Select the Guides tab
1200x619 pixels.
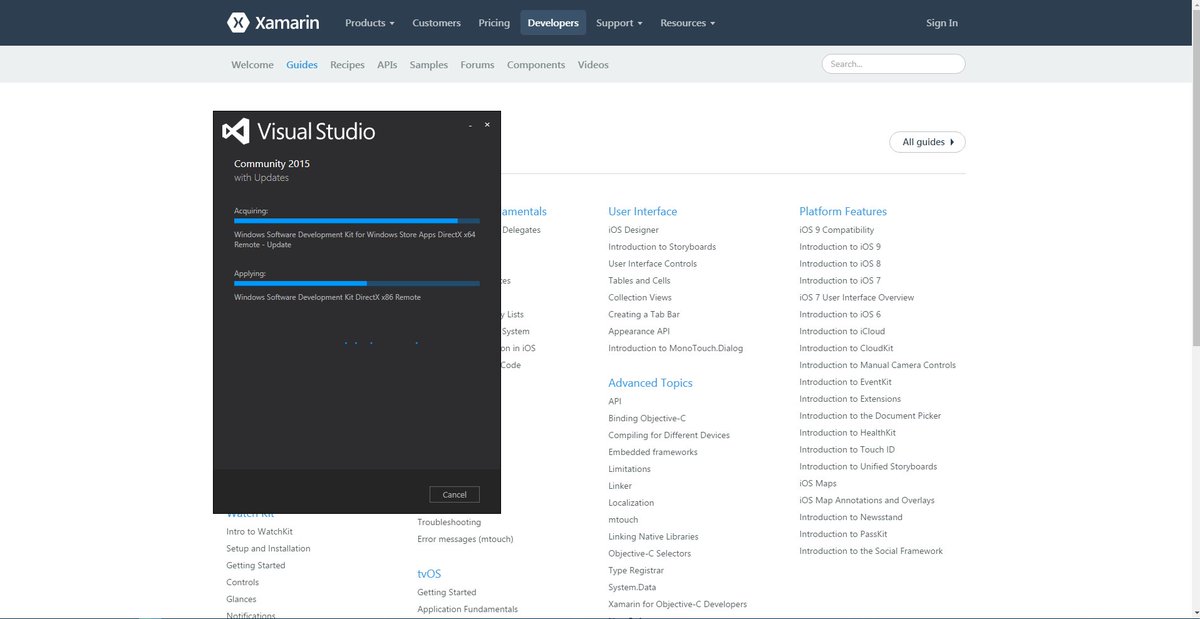[302, 65]
